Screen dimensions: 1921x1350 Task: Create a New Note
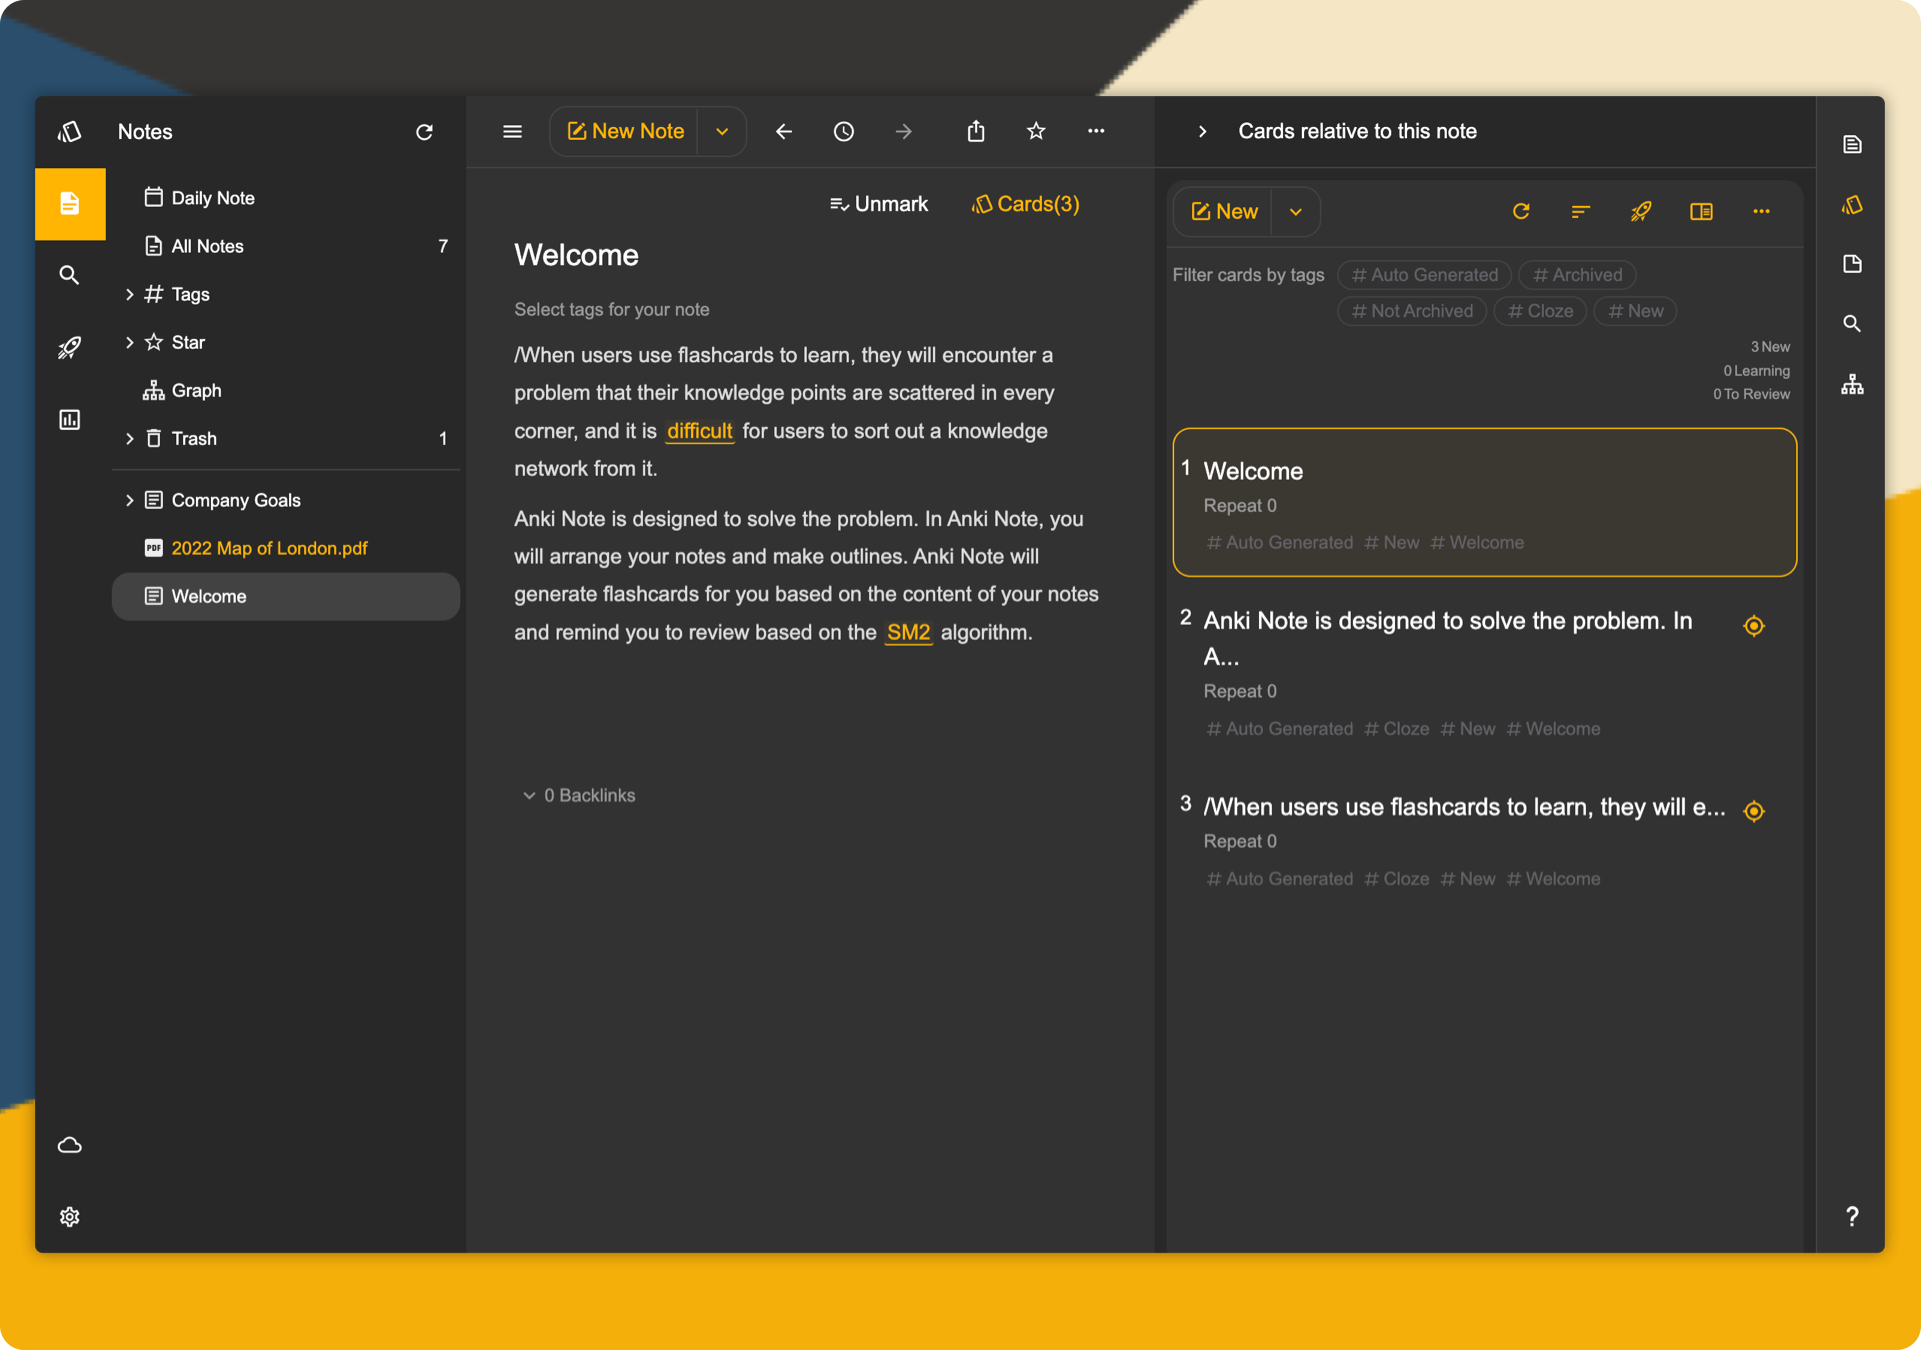pos(625,131)
